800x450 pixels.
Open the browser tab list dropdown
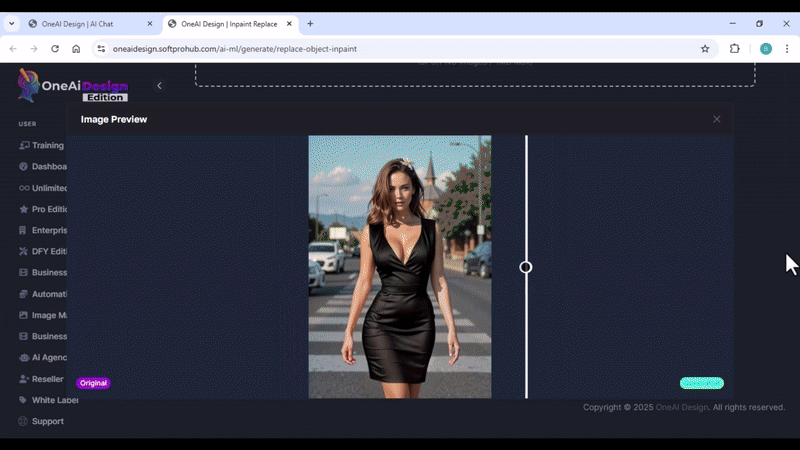12,23
